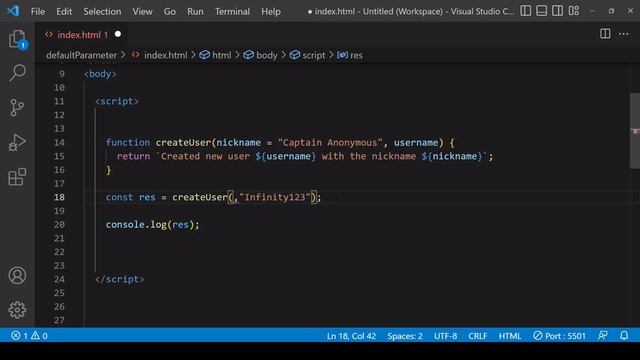
Task: Click line number 14 in gutter
Action: click(59, 142)
